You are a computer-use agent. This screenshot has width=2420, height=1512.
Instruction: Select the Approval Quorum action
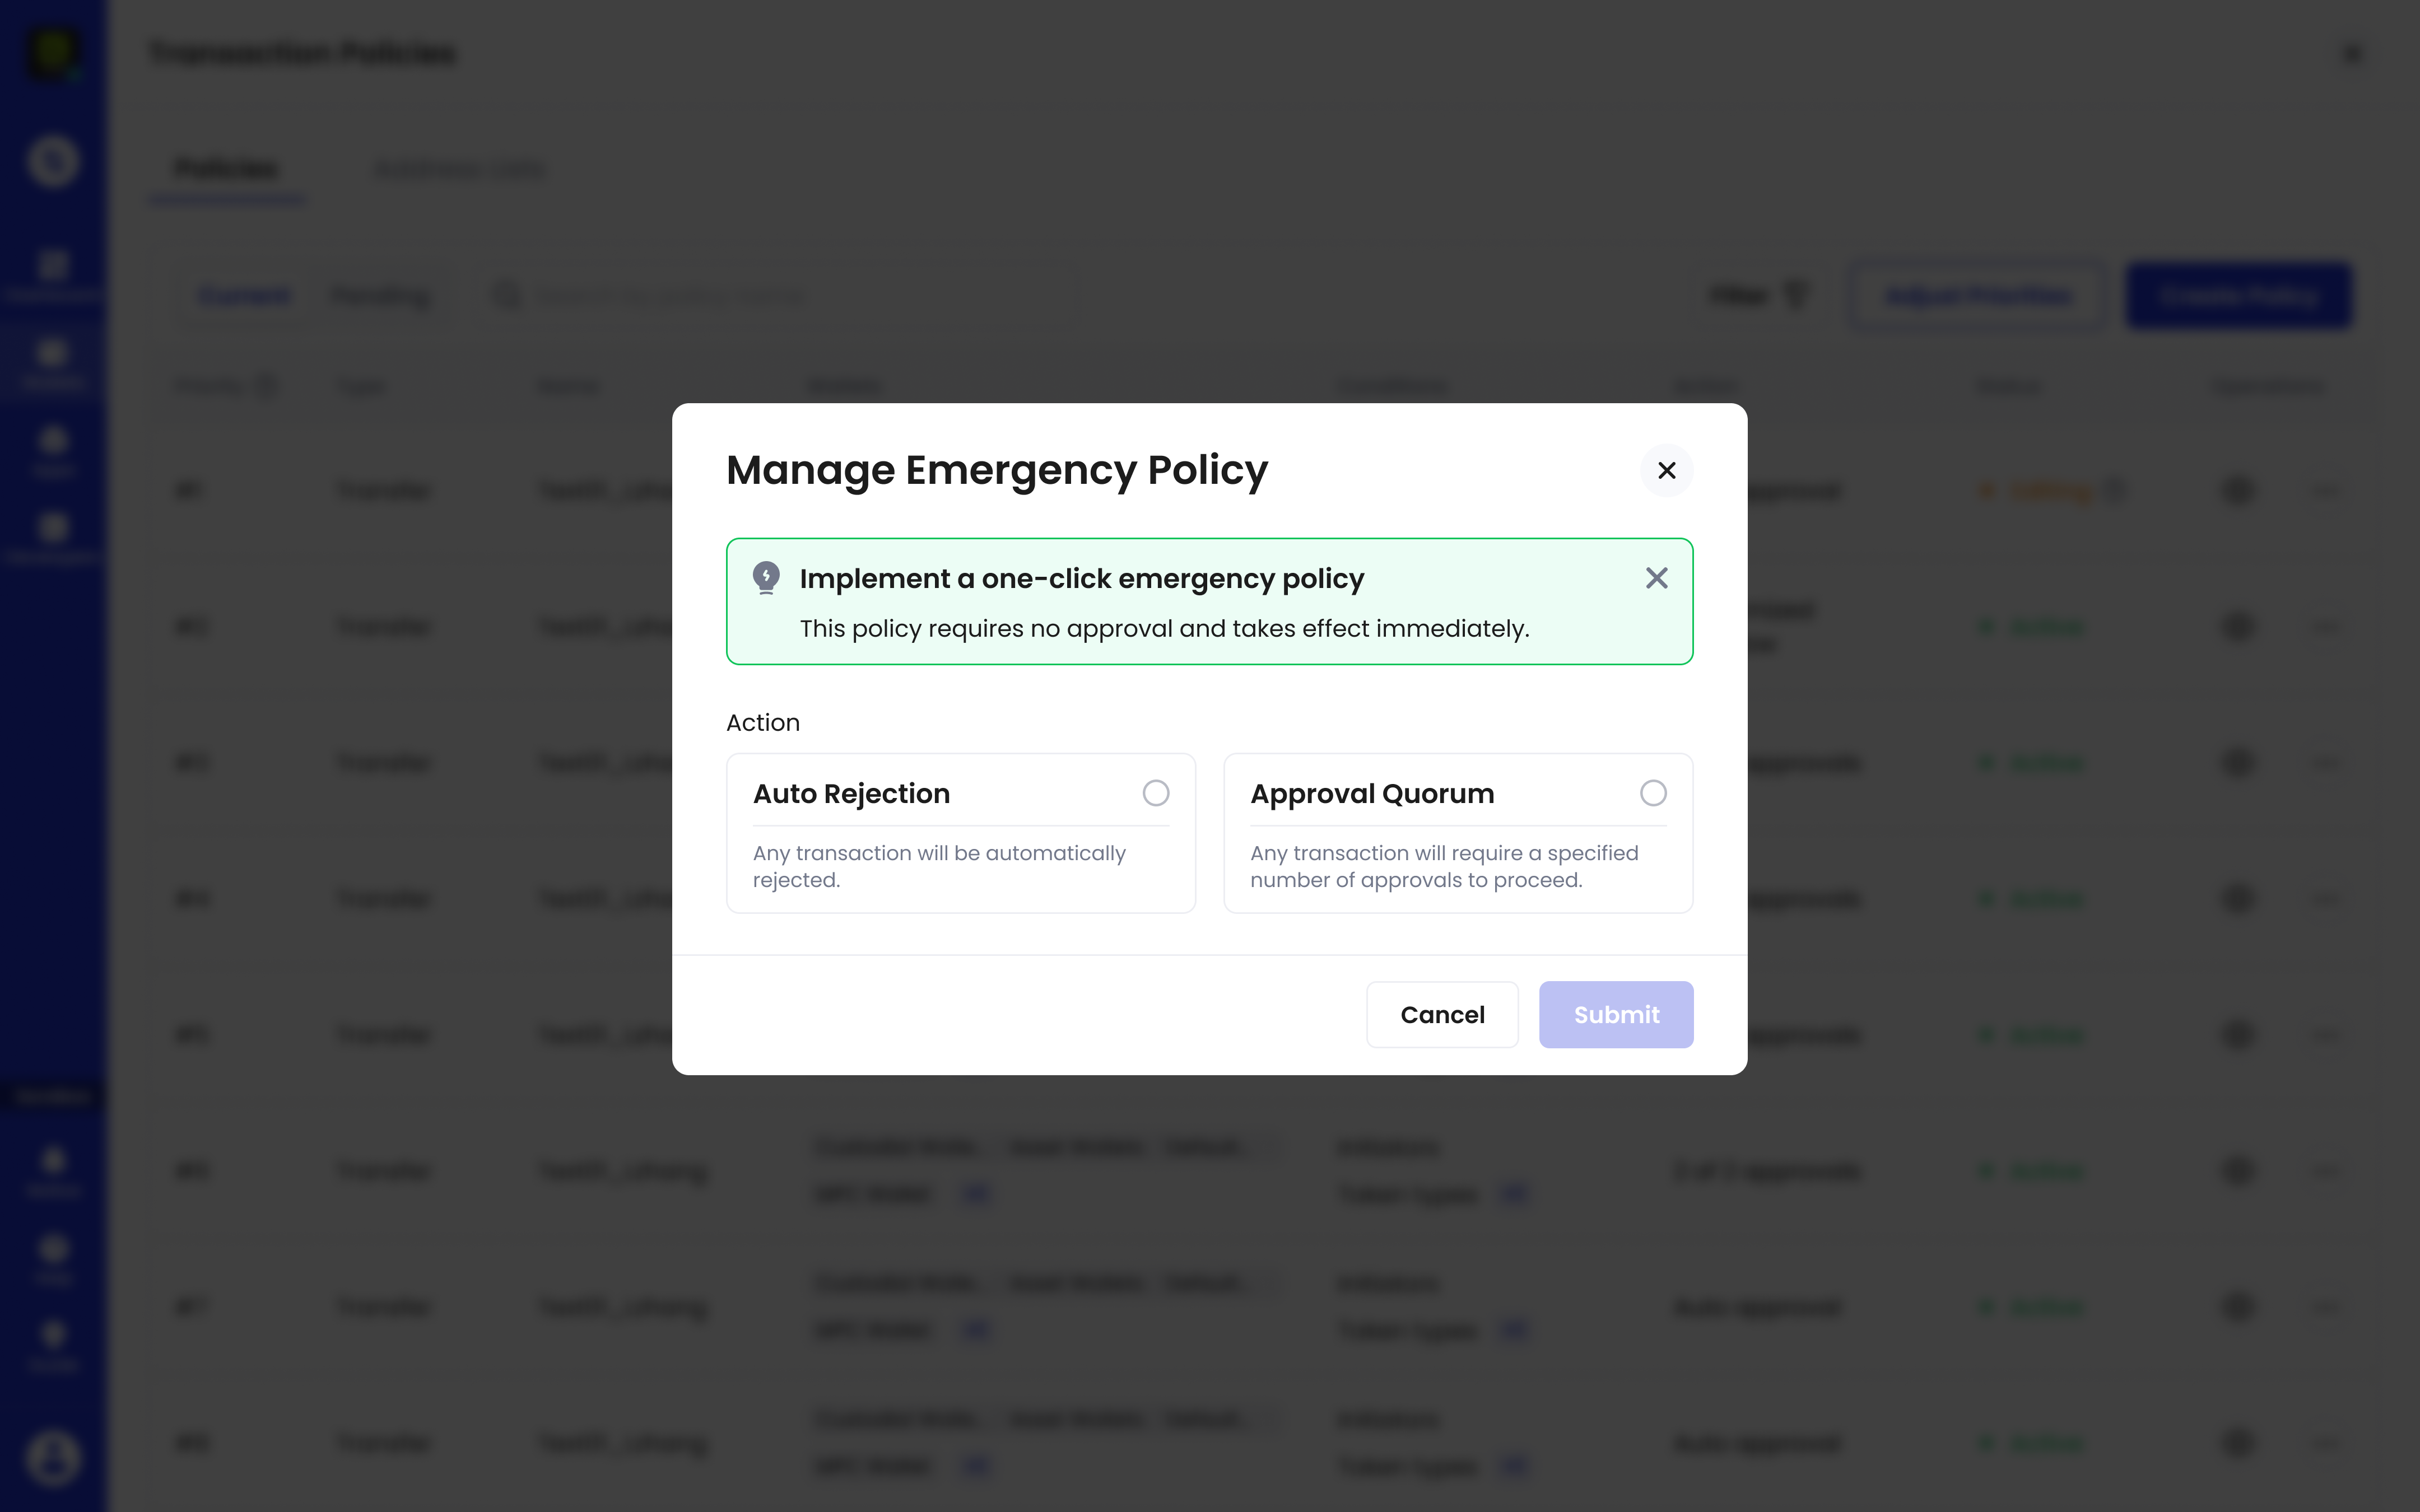click(x=1653, y=792)
